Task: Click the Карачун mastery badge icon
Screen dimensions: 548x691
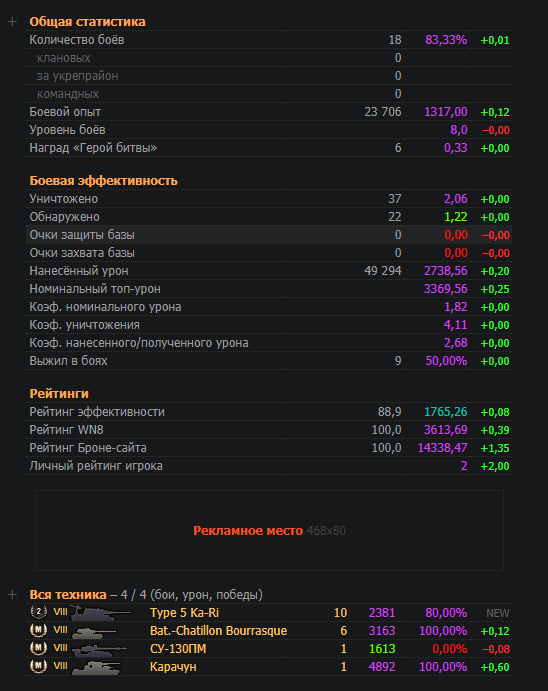Action: [x=38, y=666]
